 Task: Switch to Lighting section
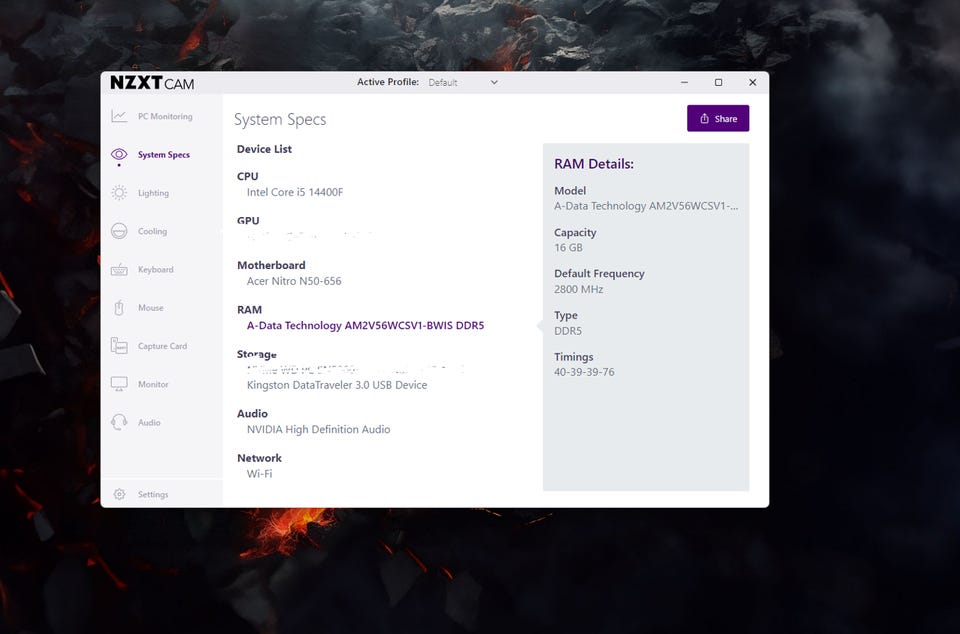click(153, 193)
